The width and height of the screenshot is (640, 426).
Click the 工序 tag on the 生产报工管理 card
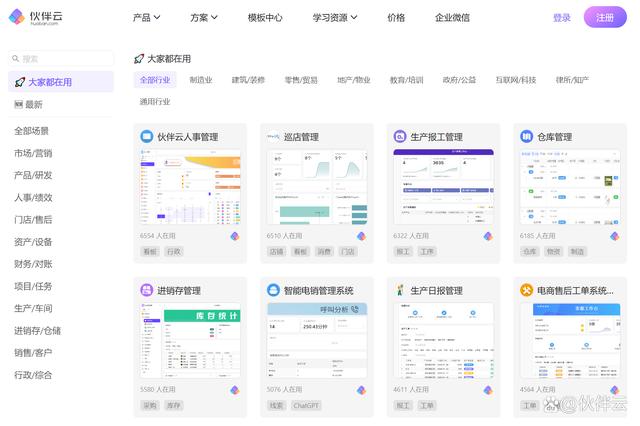click(x=427, y=251)
